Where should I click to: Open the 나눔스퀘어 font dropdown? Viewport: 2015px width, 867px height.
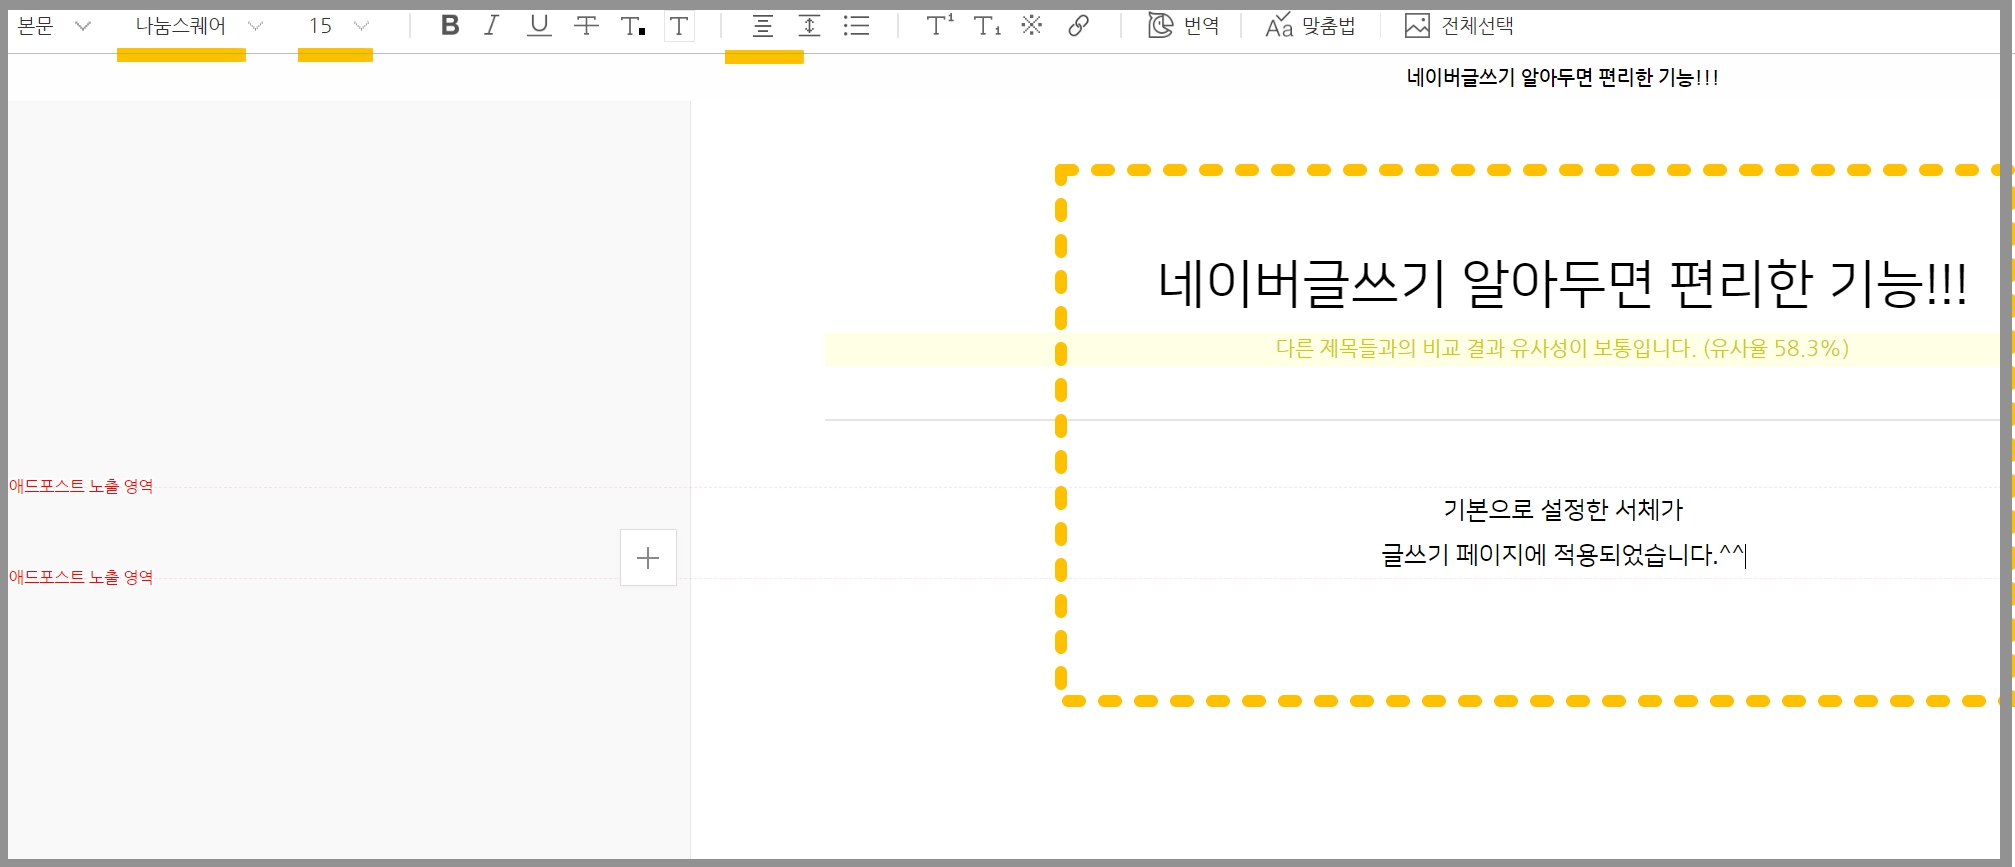point(198,26)
